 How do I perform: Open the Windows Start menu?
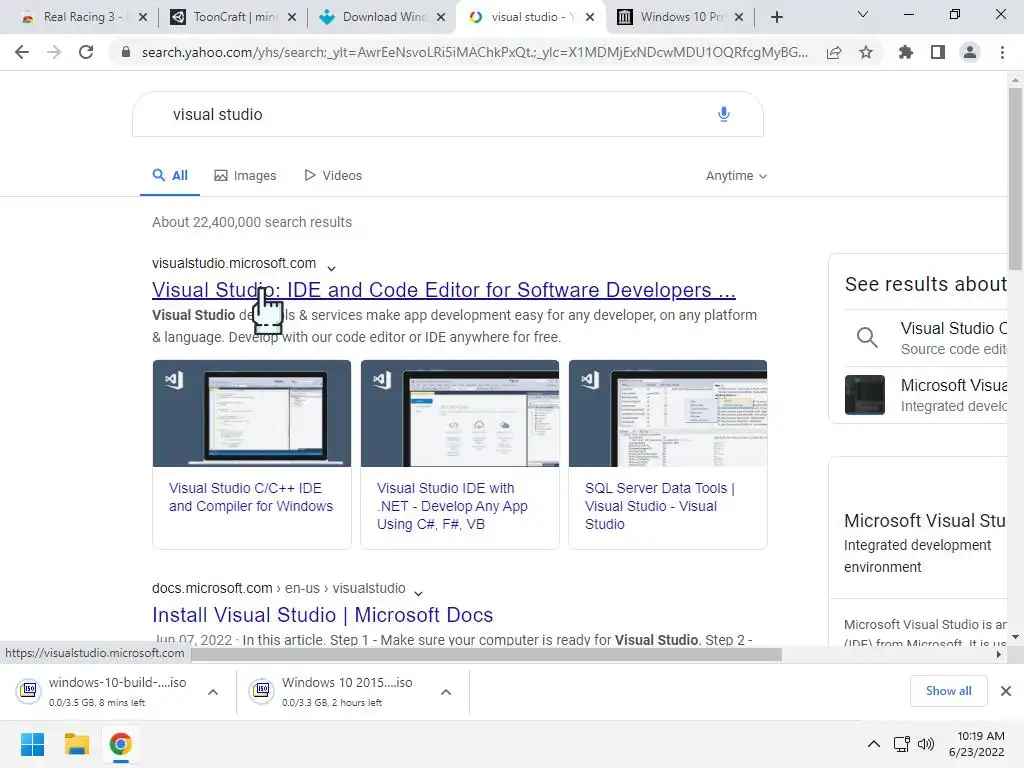(33, 744)
